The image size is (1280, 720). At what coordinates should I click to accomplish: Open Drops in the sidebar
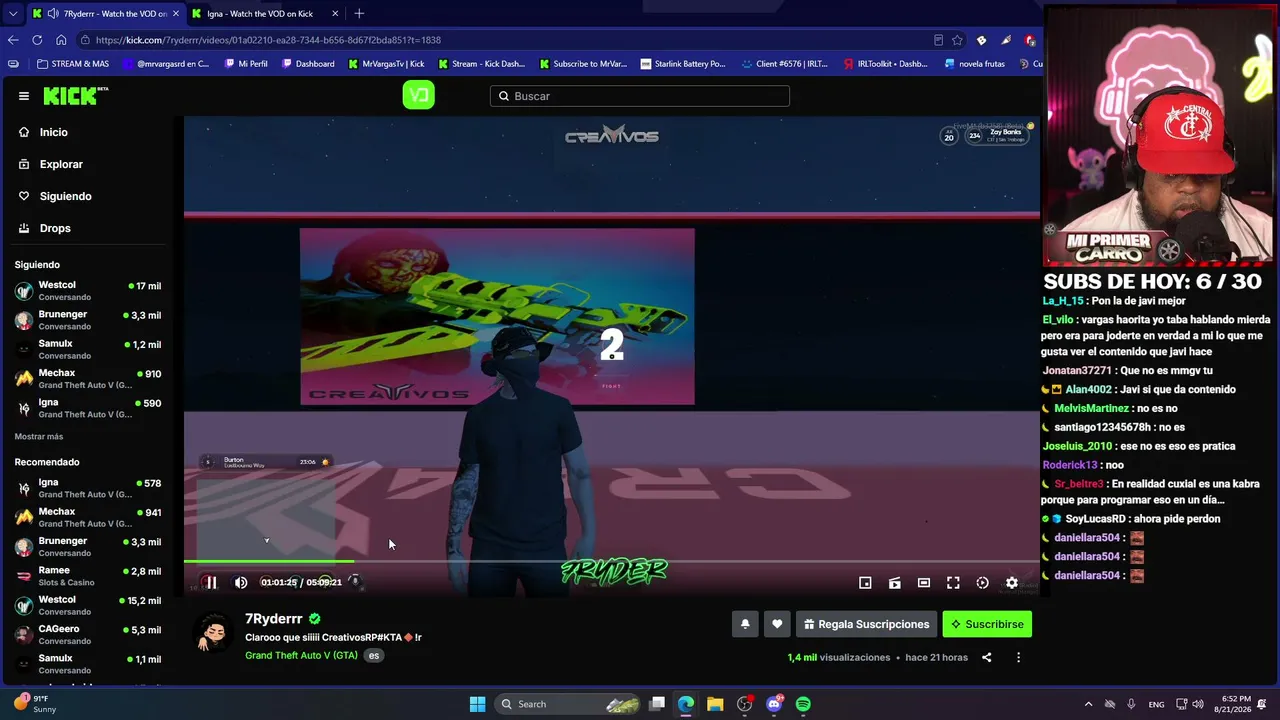pos(55,228)
